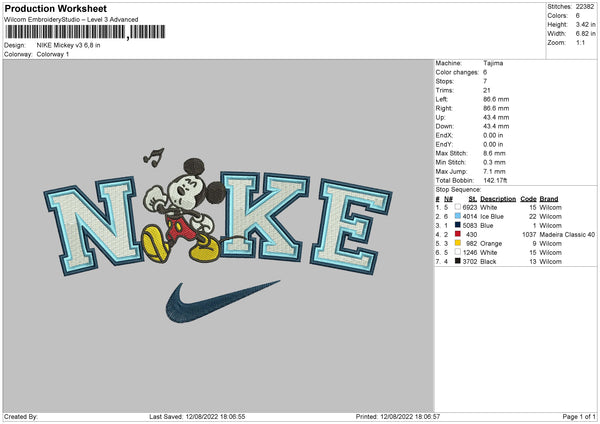Screen dimensions: 600x424
Task: Click the "Production Worksheet" heading
Action: coord(55,8)
